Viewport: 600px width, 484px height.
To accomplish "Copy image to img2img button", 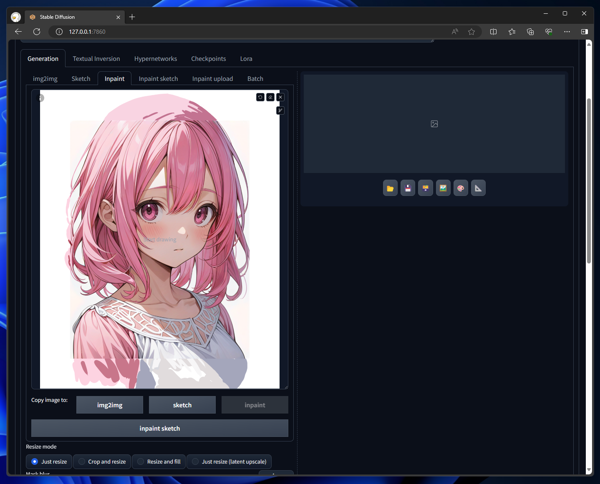I will 109,405.
